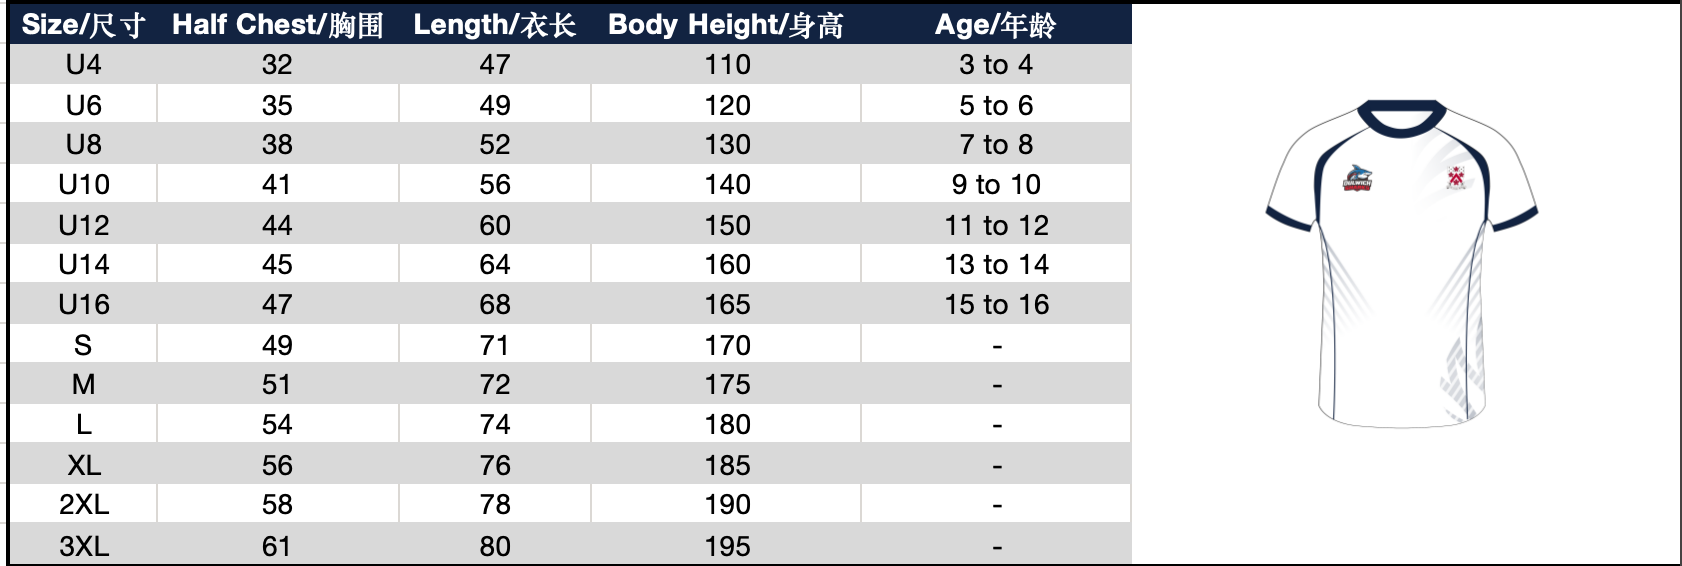
Task: Click the U4 size cell
Action: (83, 65)
